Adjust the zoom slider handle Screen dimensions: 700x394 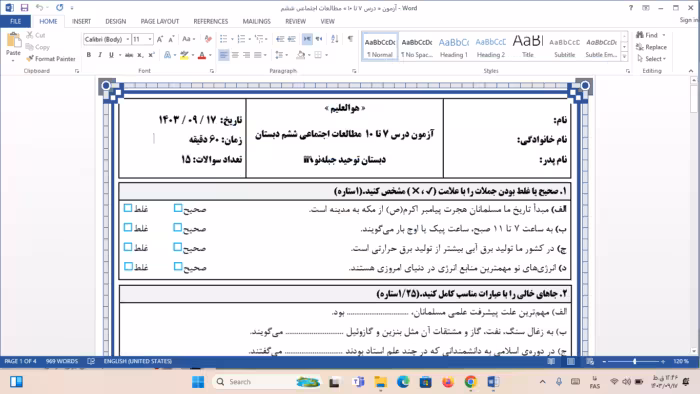pos(634,361)
